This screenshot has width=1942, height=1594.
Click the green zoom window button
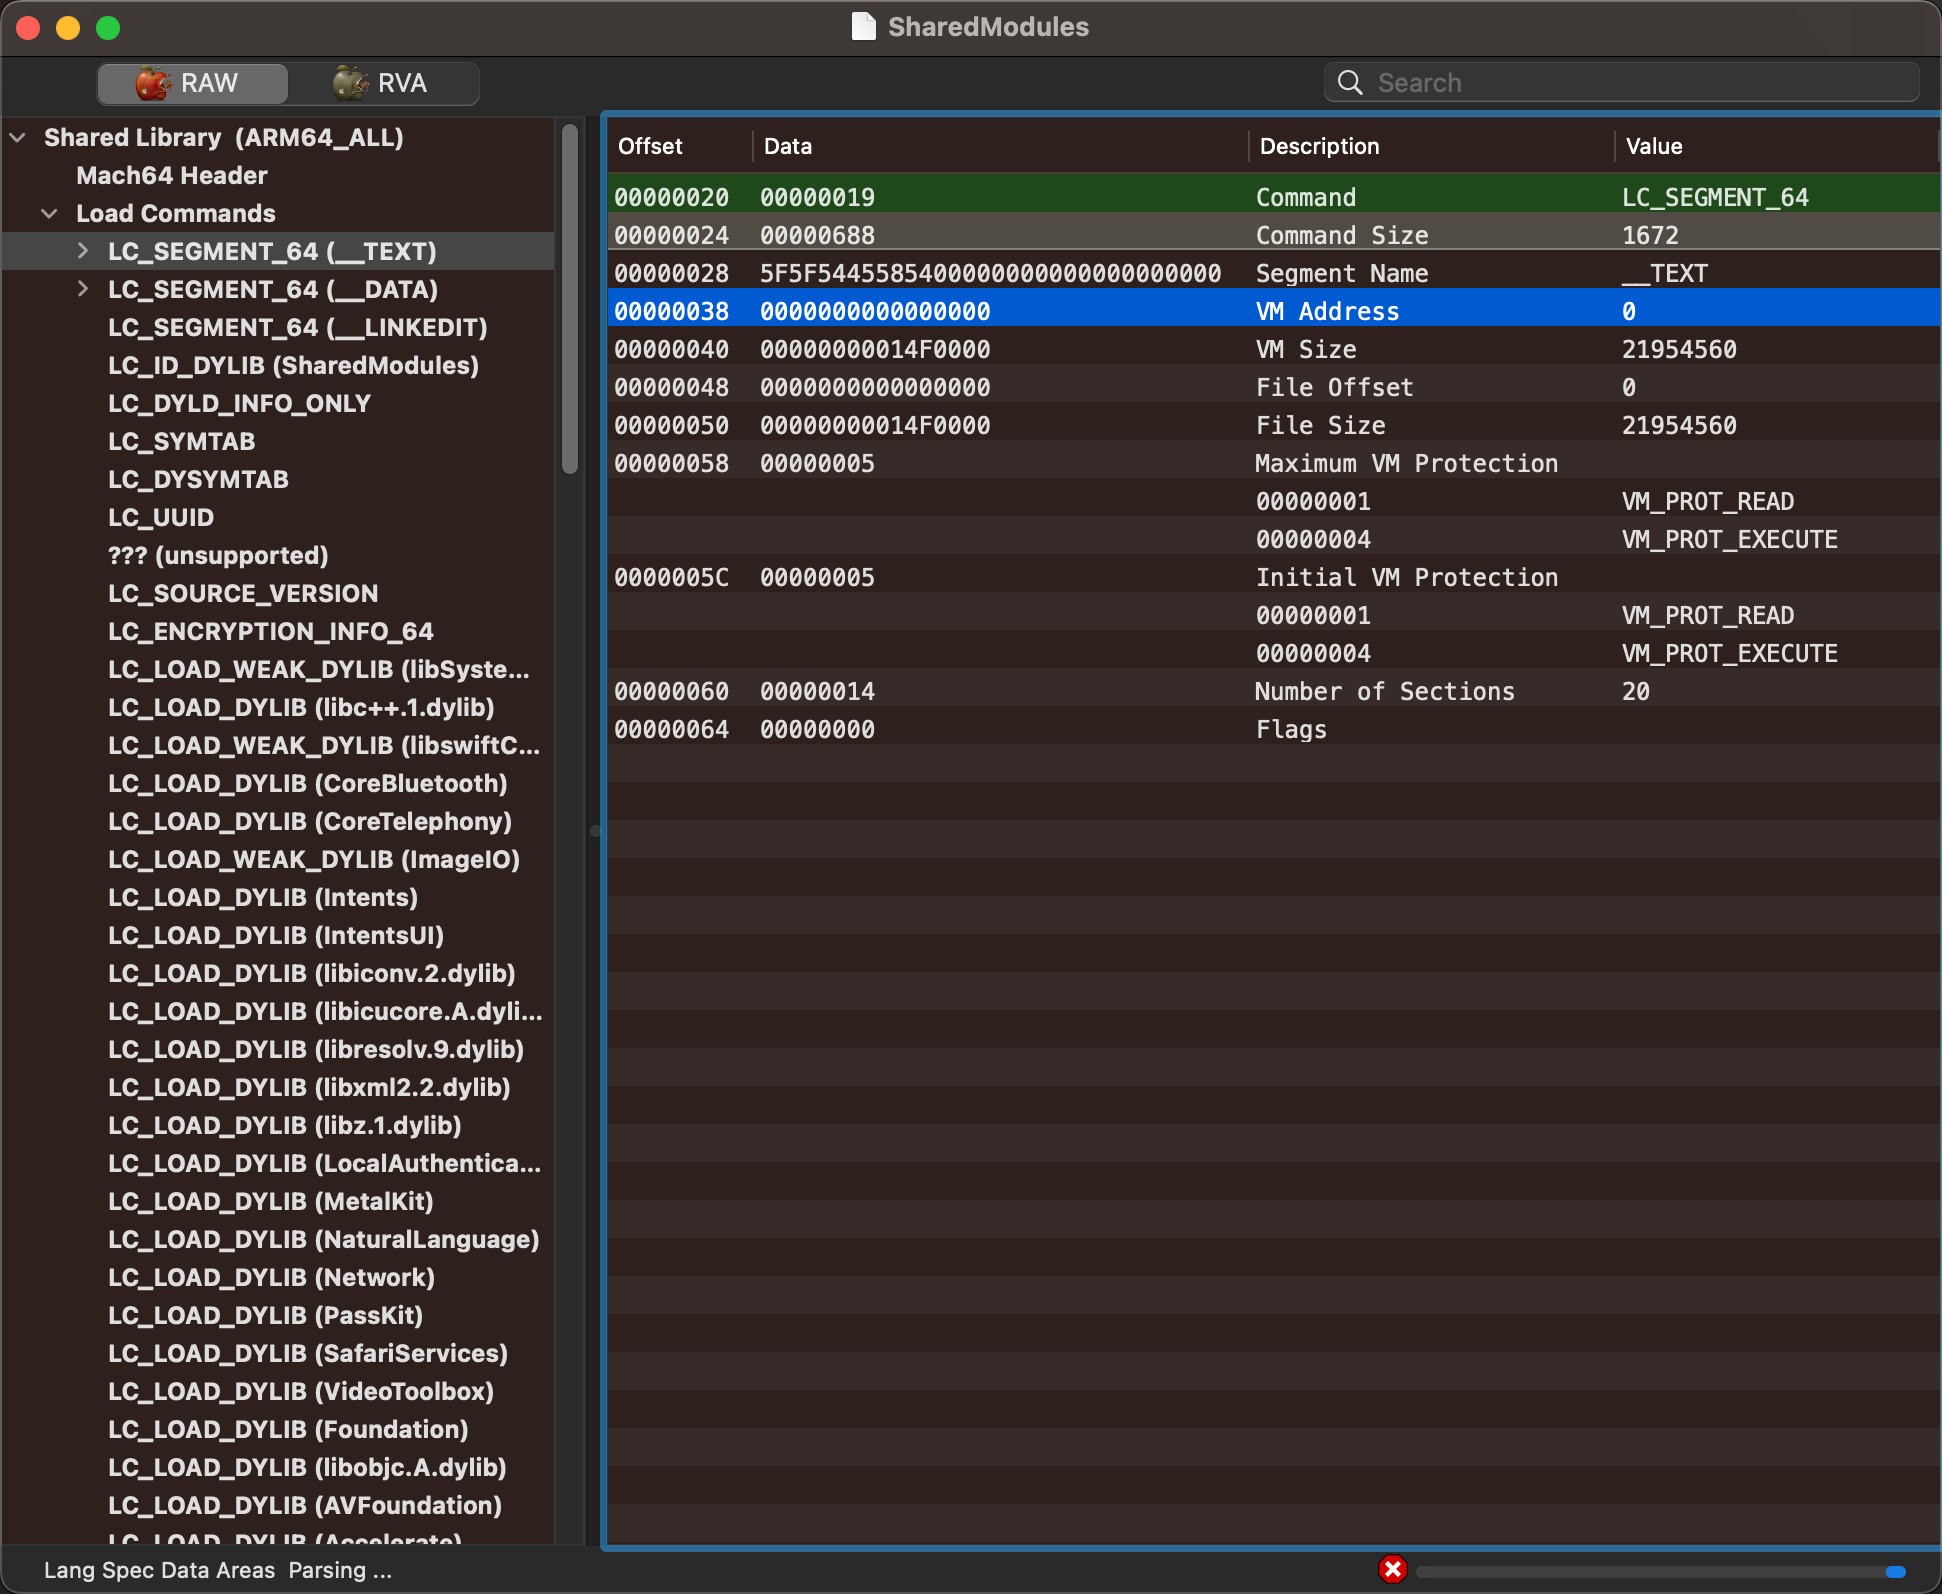pyautogui.click(x=108, y=28)
